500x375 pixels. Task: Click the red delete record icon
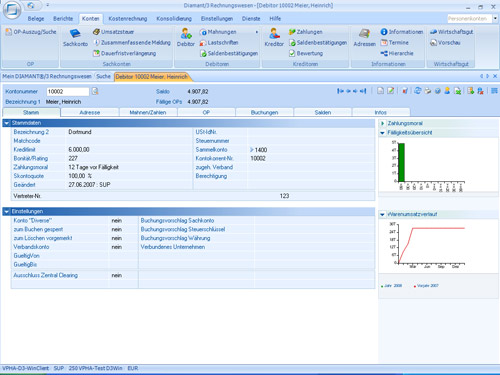pyautogui.click(x=405, y=91)
